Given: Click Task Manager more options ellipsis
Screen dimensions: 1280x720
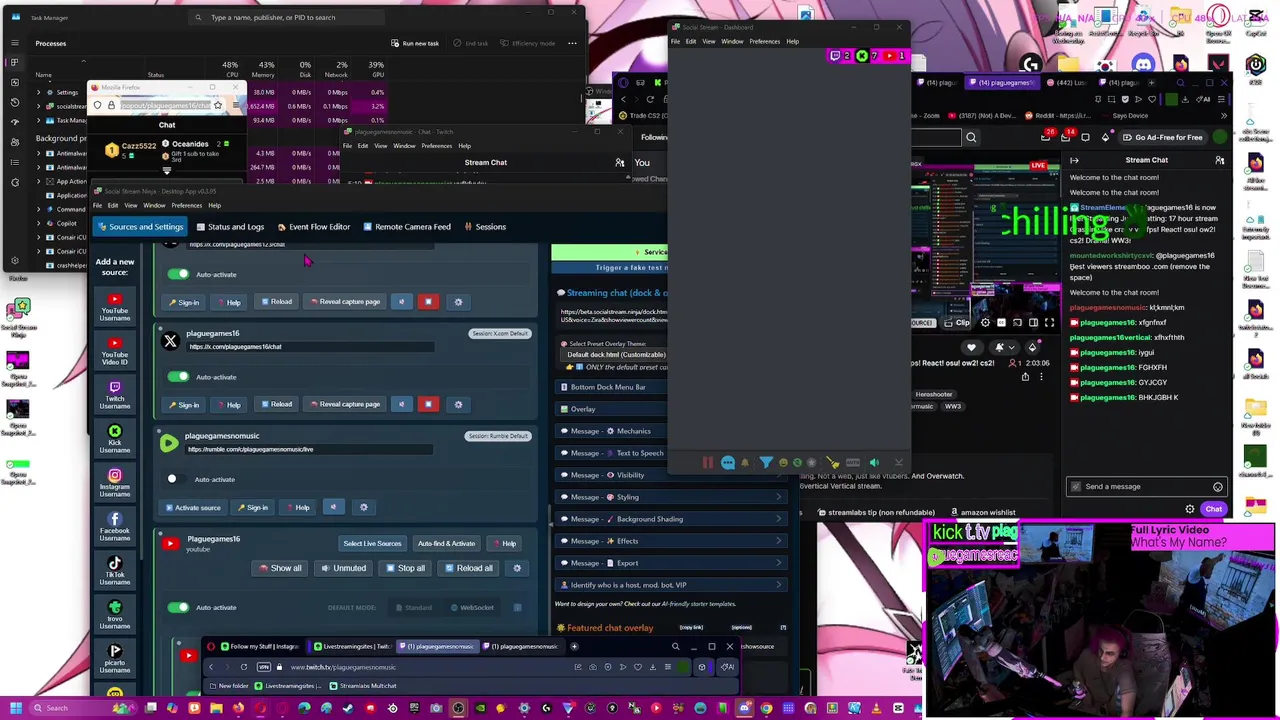Looking at the screenshot, I should pos(572,43).
